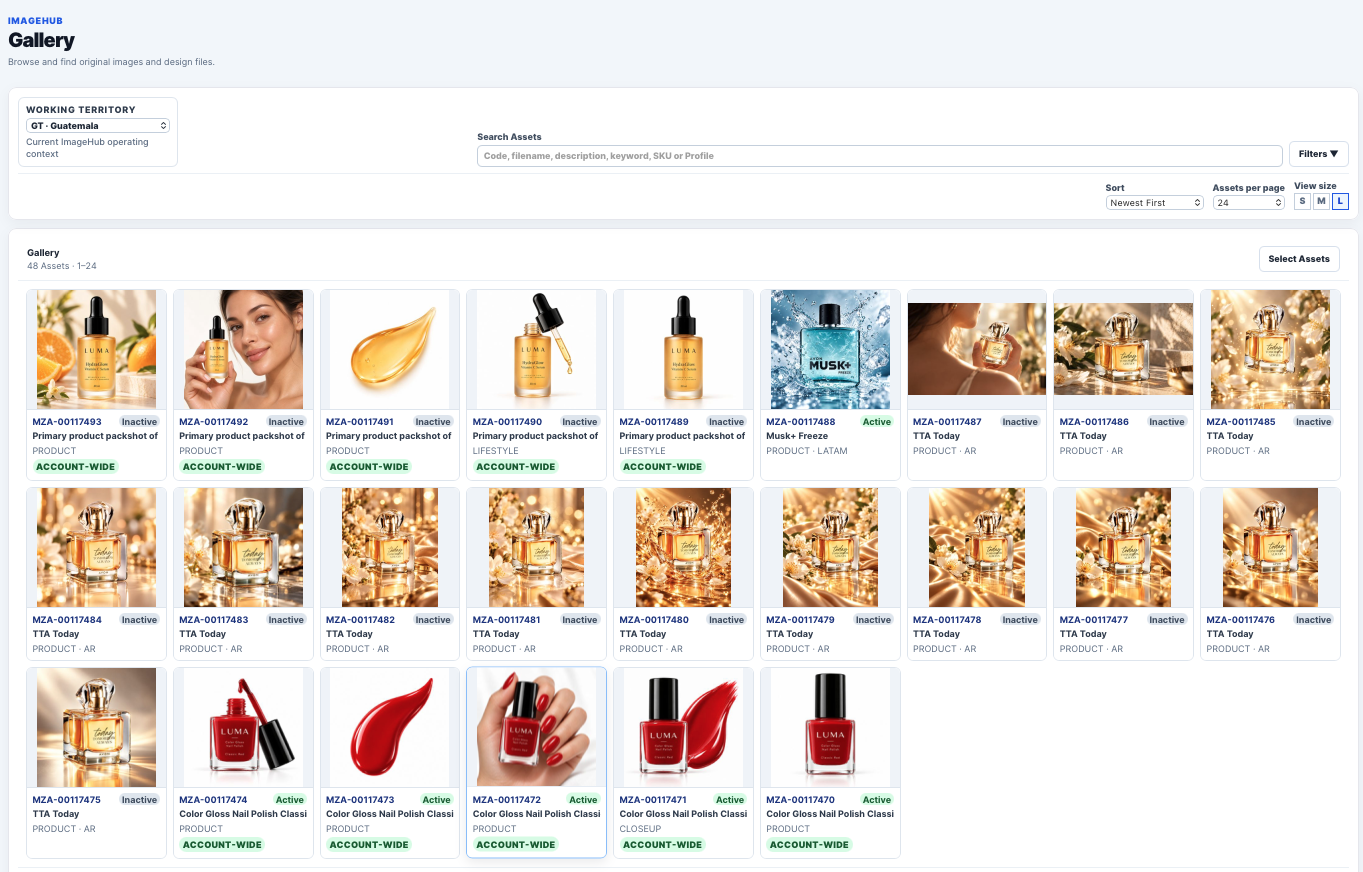This screenshot has width=1363, height=872.
Task: Open the perfume thumbnail MZA-00117482
Action: click(x=390, y=548)
